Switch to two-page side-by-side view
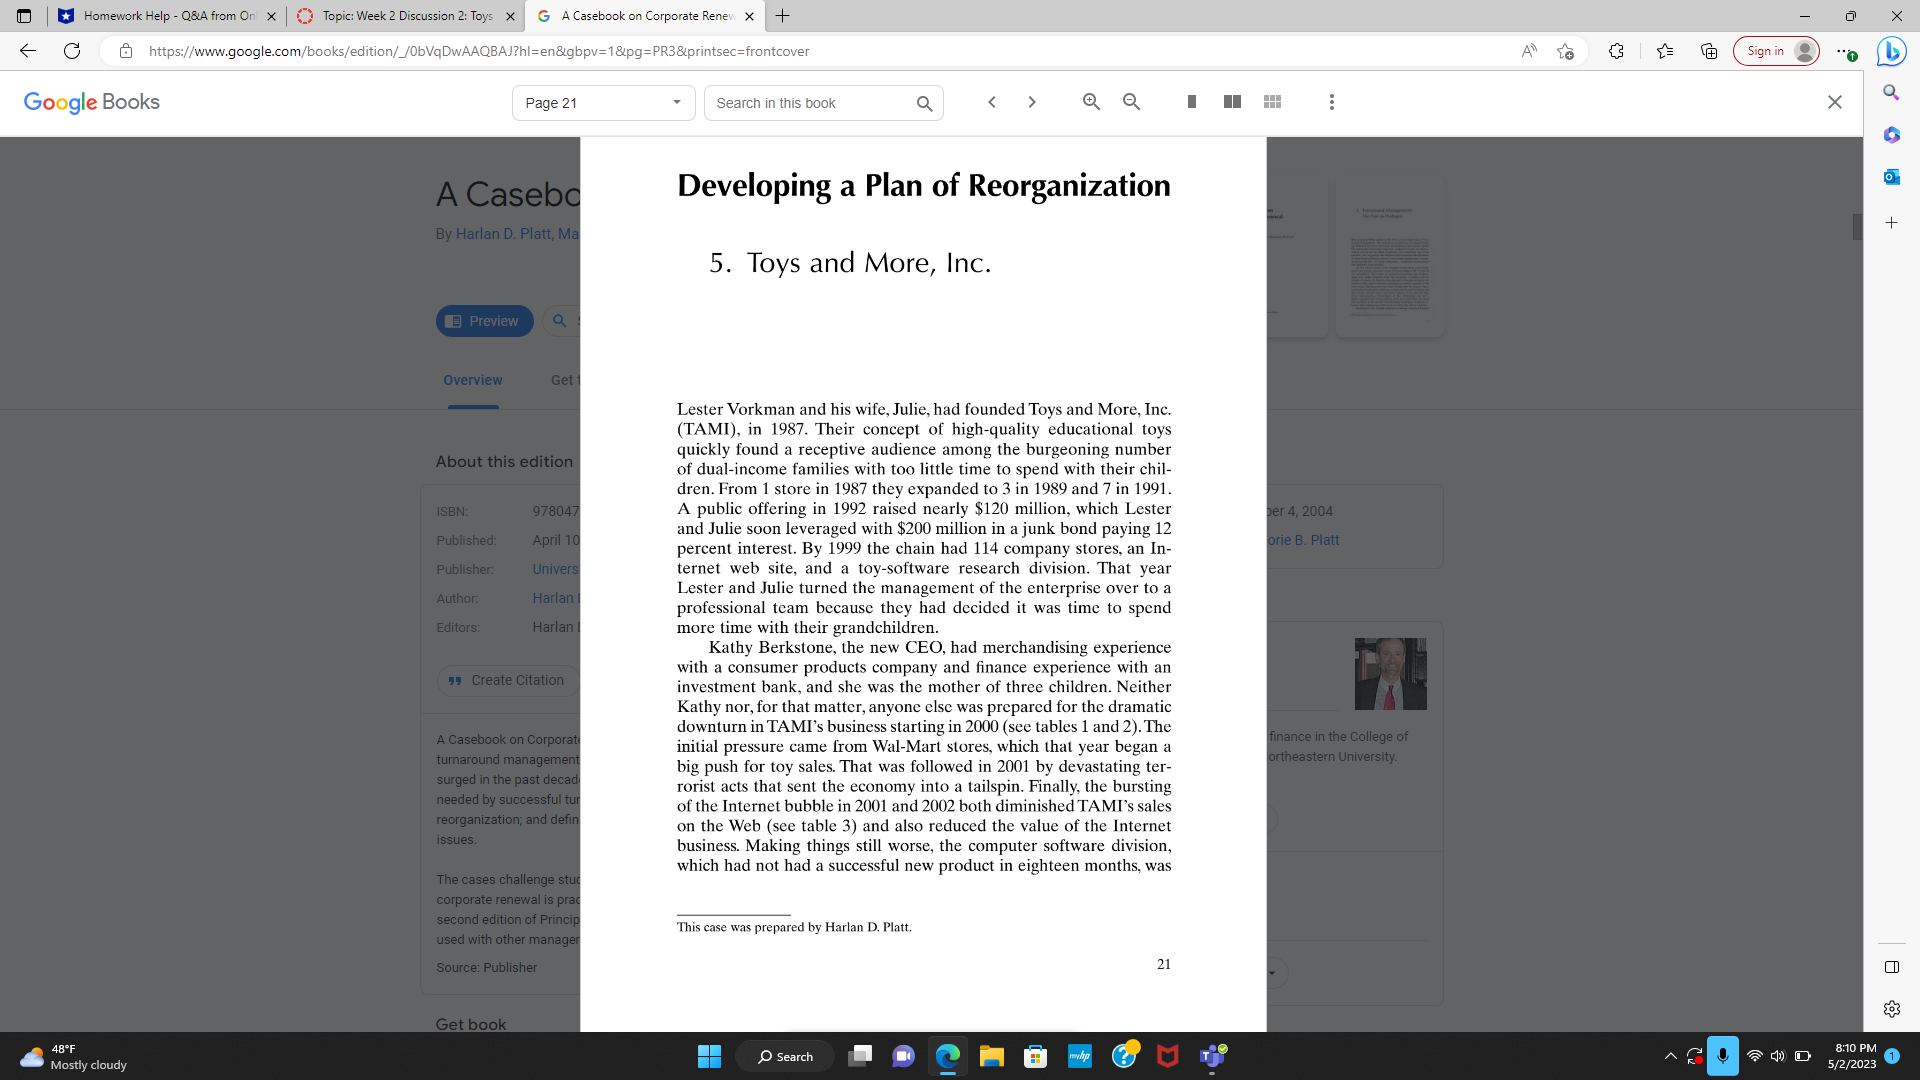Screen dimensions: 1920x1080 [x=1231, y=101]
